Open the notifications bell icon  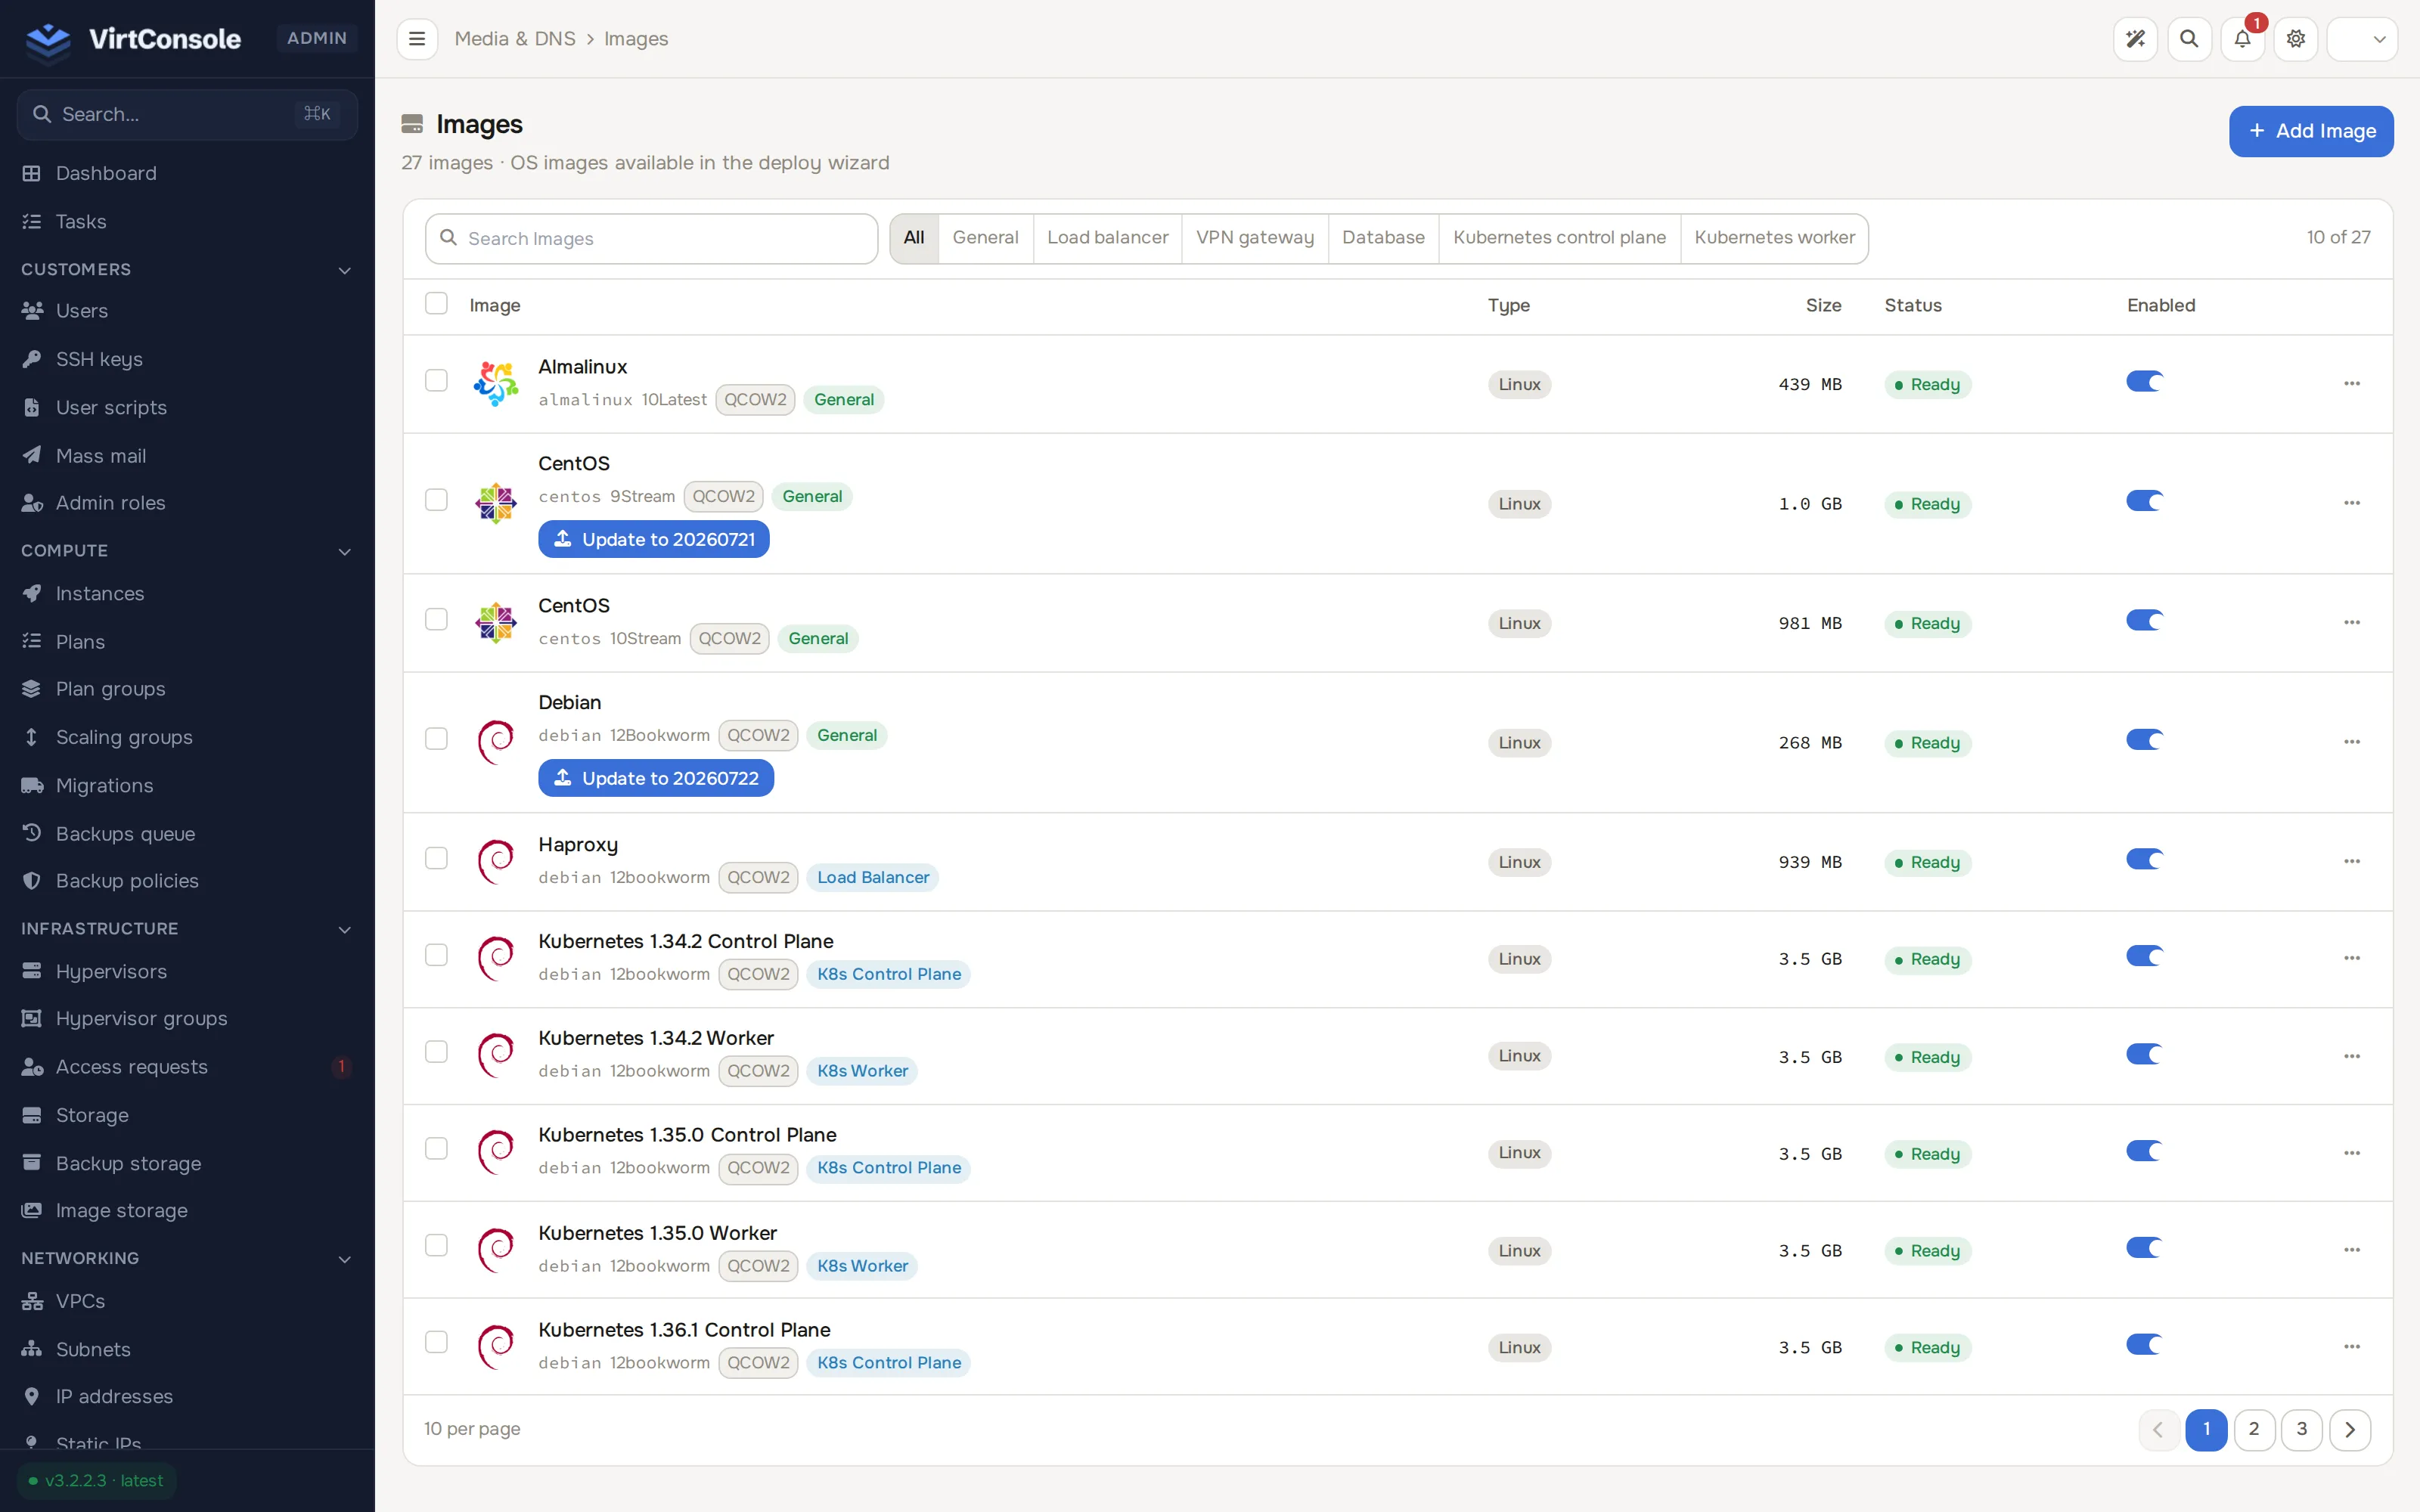click(x=2242, y=39)
